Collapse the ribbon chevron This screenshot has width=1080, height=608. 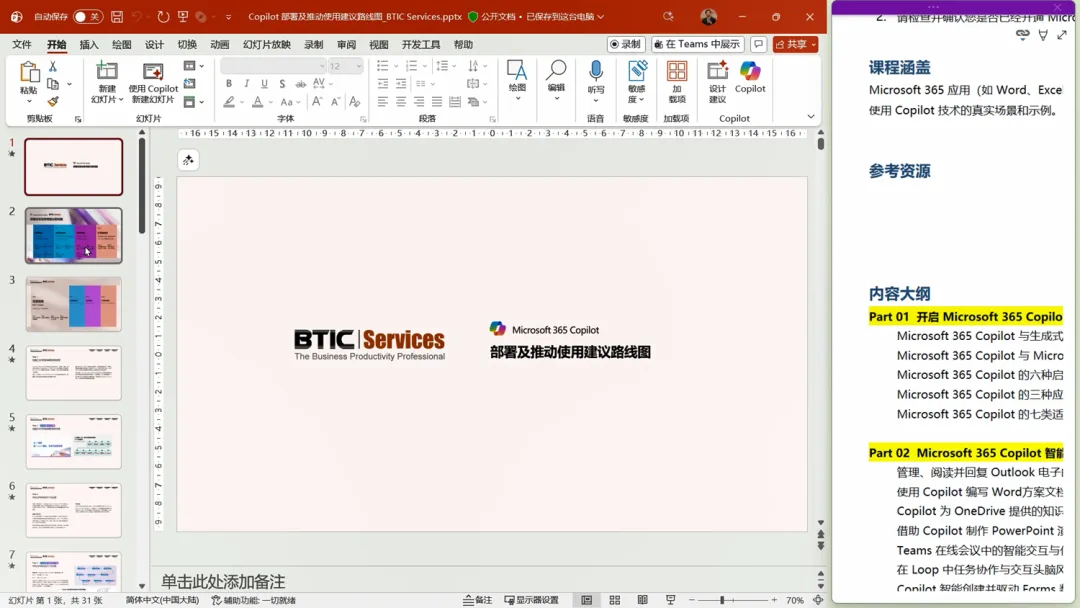(x=811, y=116)
